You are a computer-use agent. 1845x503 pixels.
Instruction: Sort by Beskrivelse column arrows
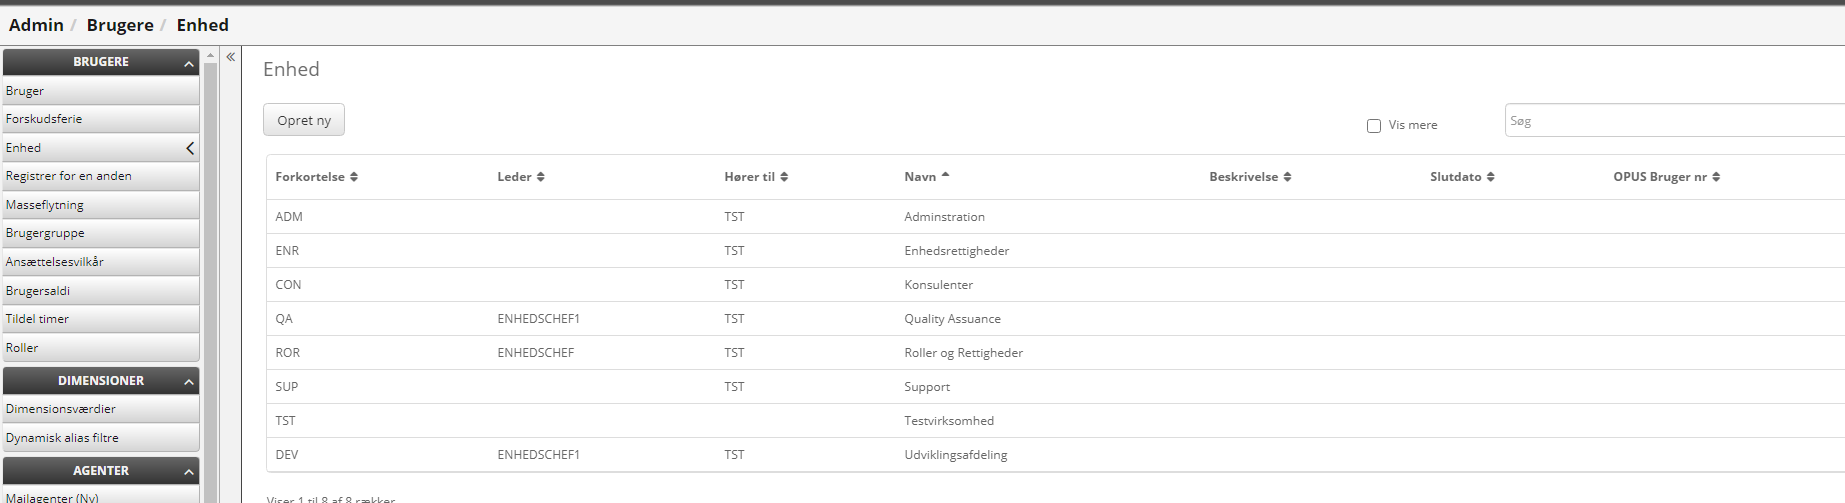pos(1287,177)
